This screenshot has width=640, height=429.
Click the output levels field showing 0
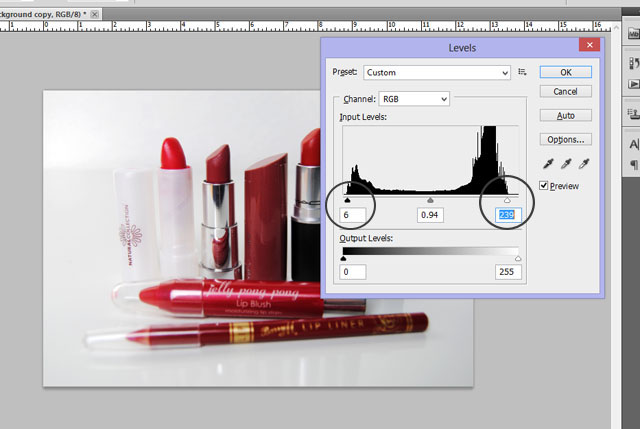pyautogui.click(x=353, y=272)
